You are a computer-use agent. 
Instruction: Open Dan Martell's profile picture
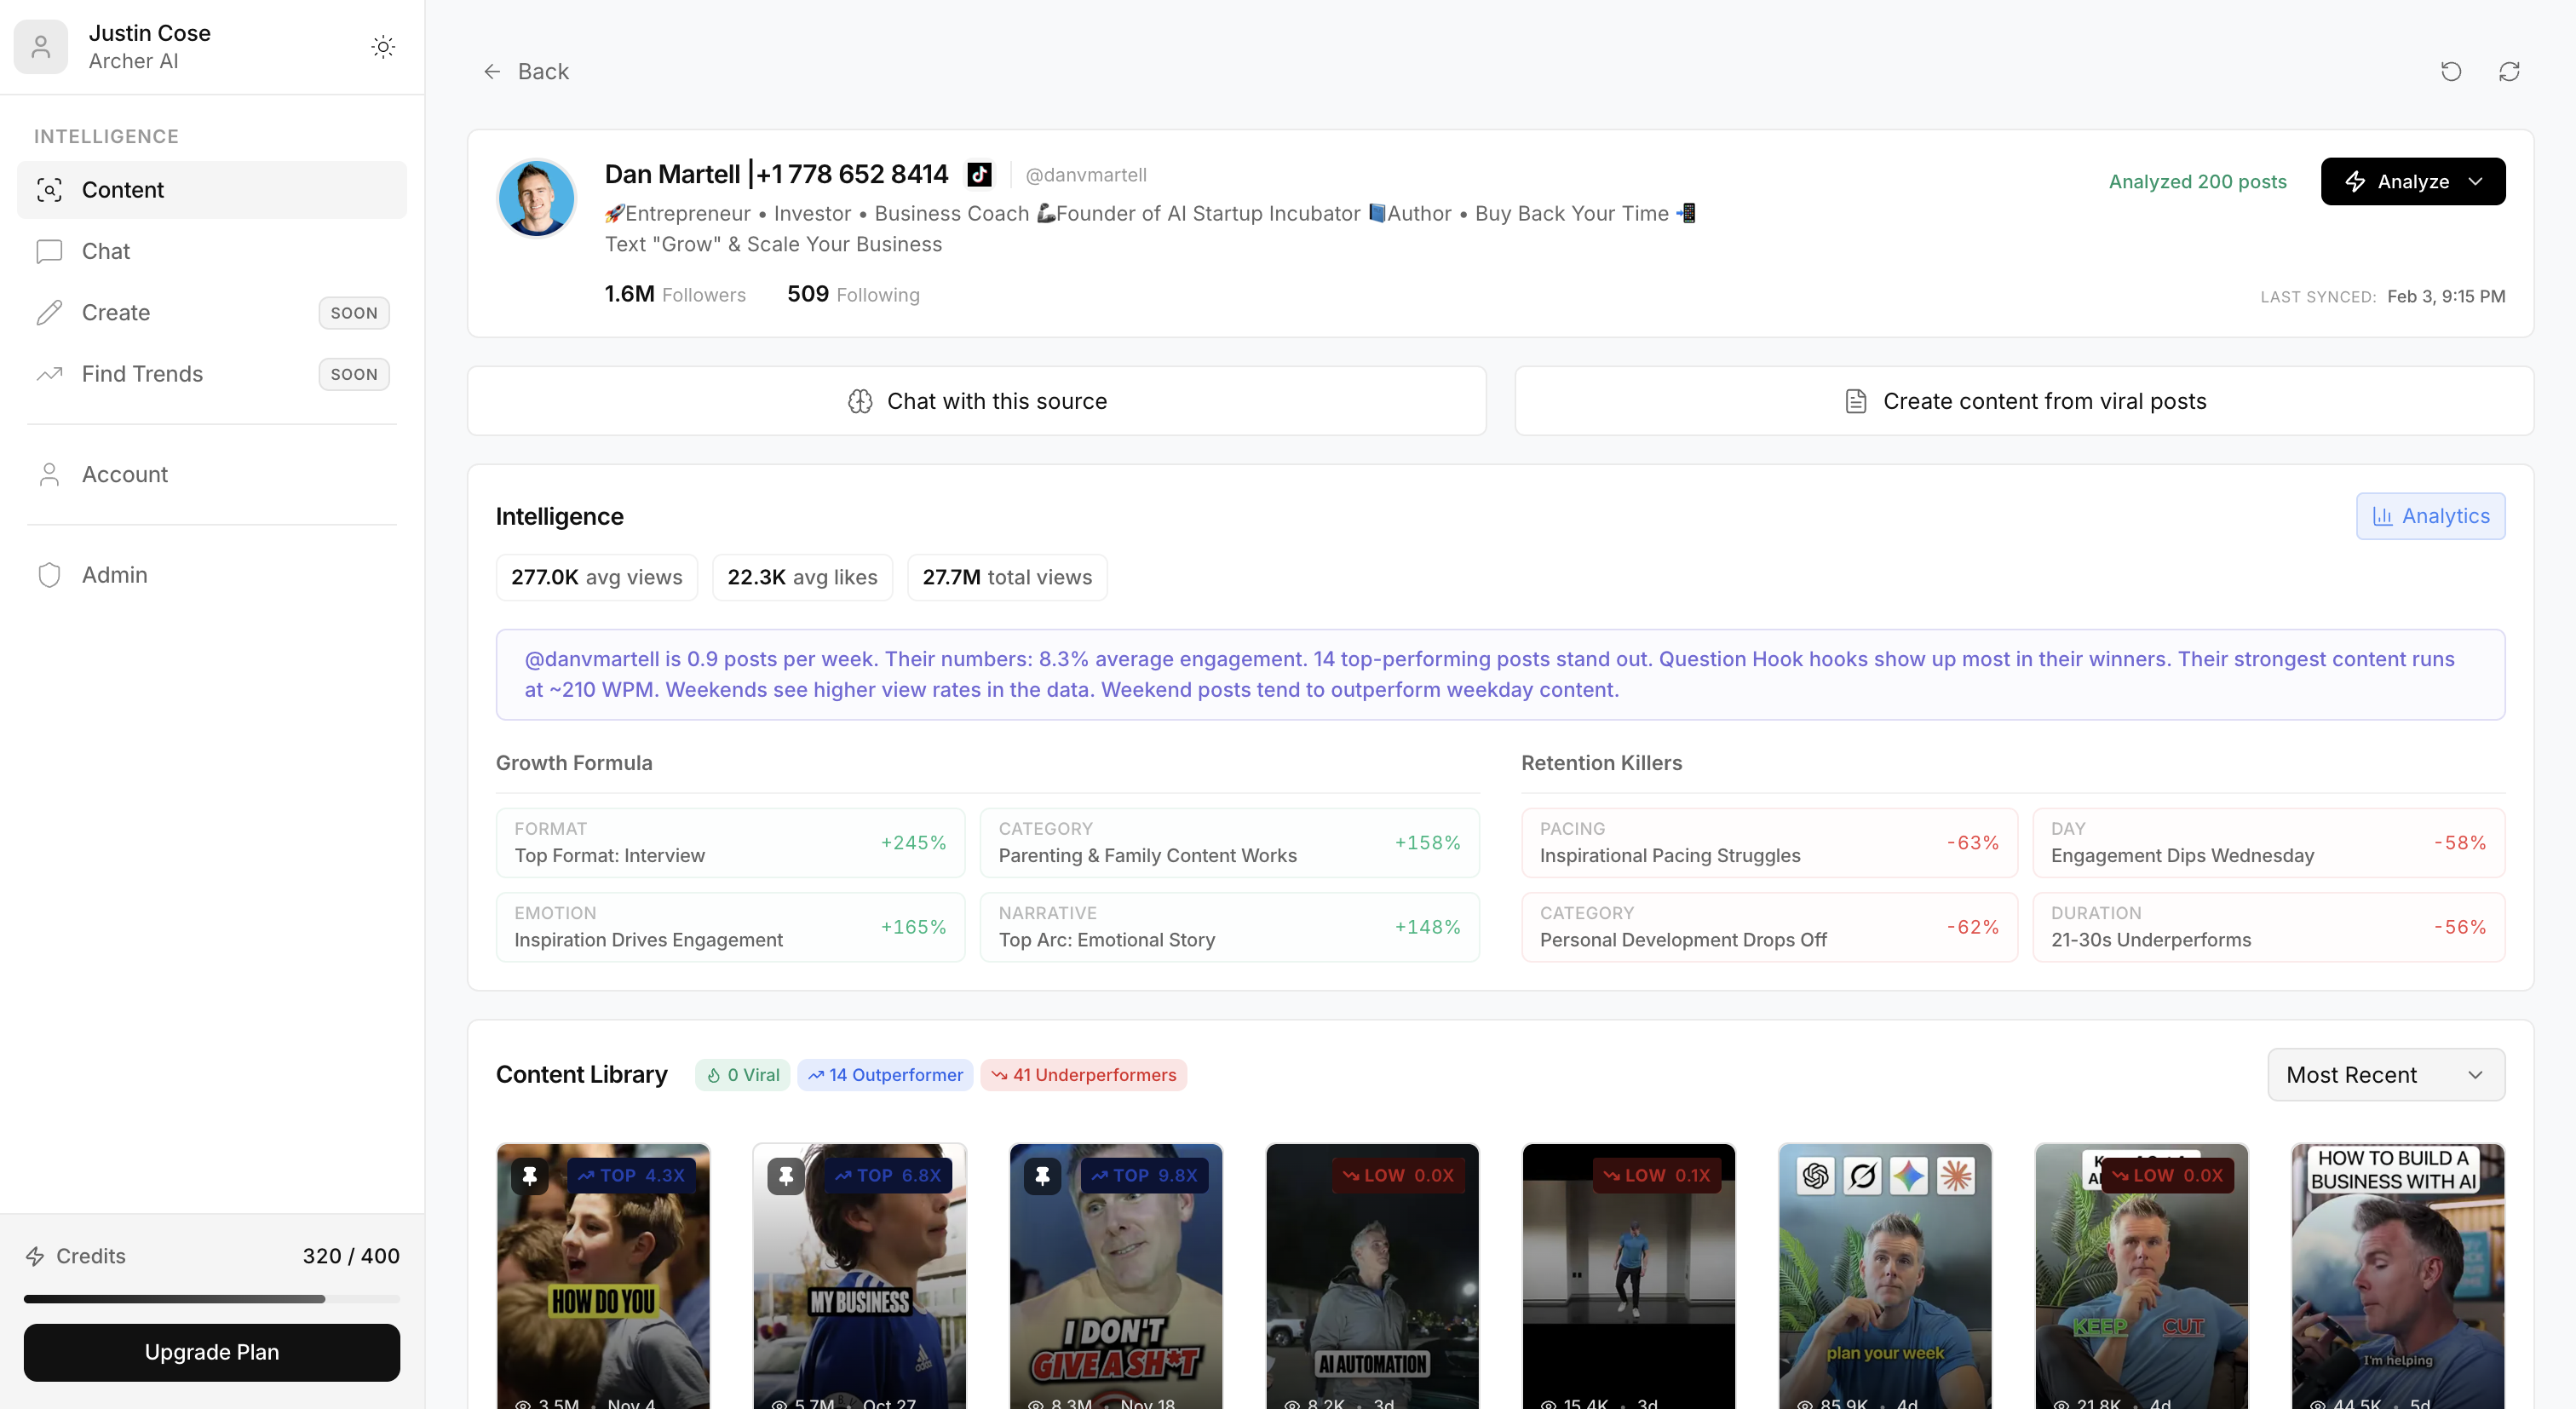[537, 198]
